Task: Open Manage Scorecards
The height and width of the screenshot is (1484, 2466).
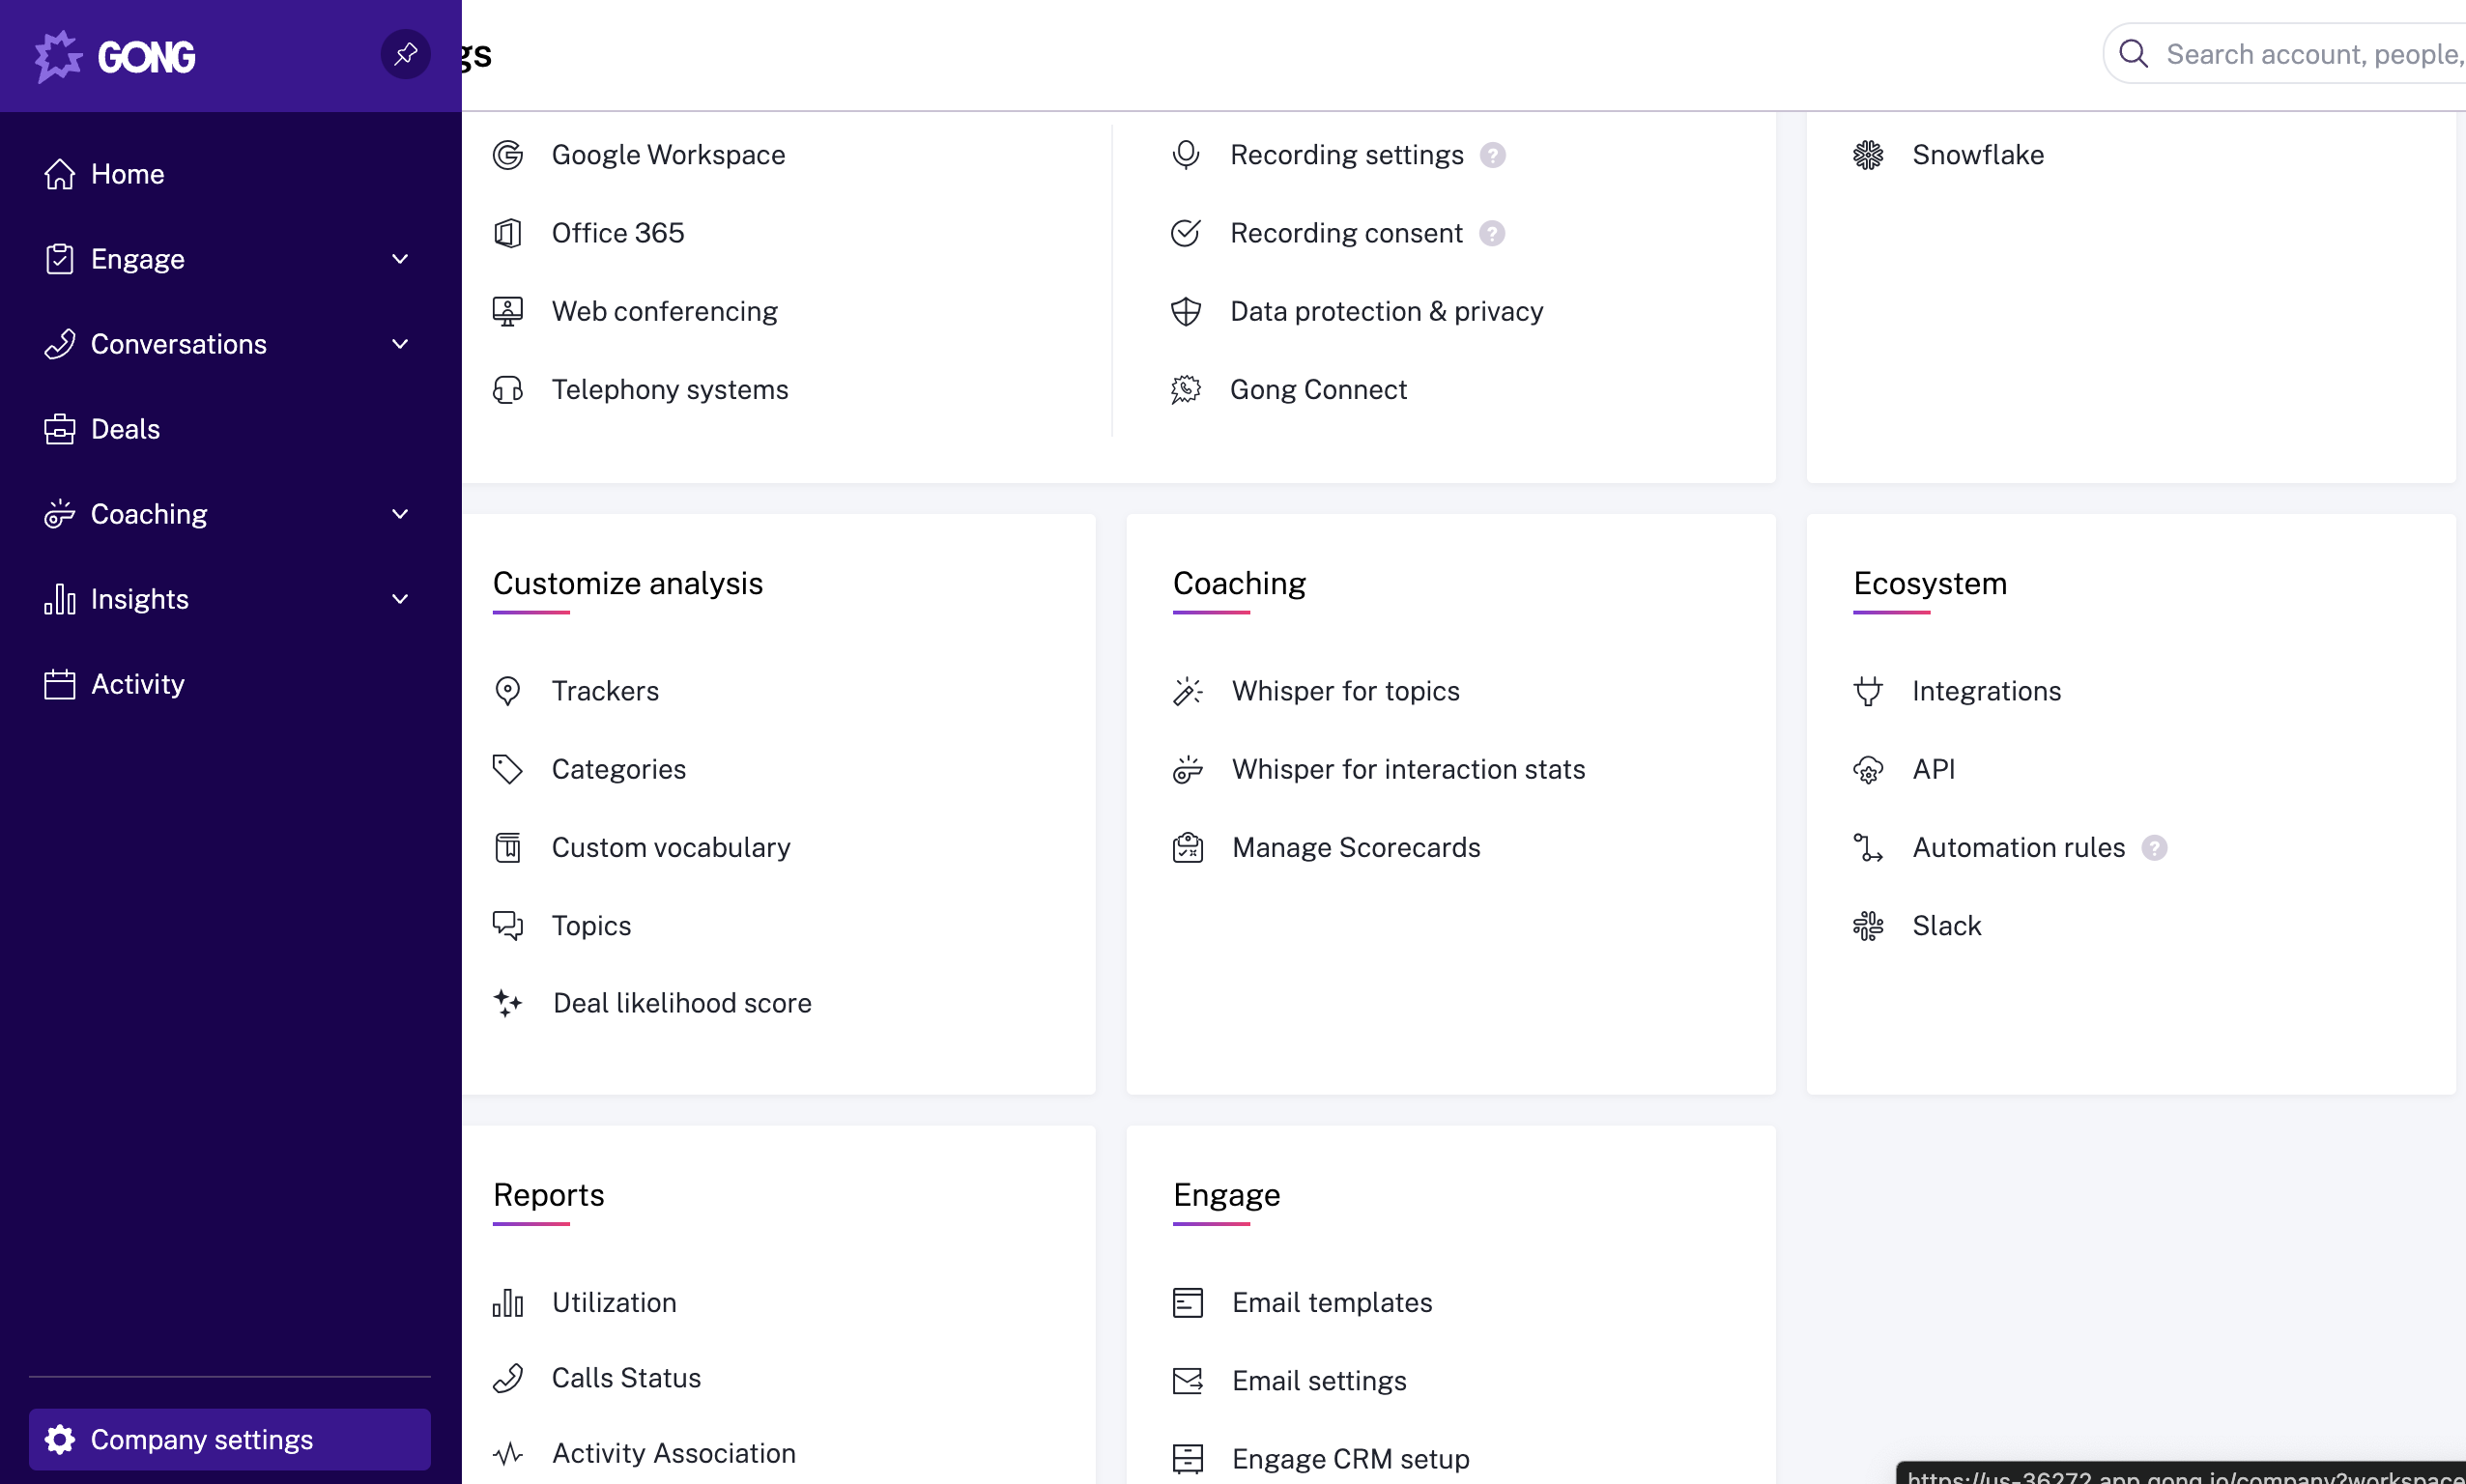Action: pos(1356,847)
